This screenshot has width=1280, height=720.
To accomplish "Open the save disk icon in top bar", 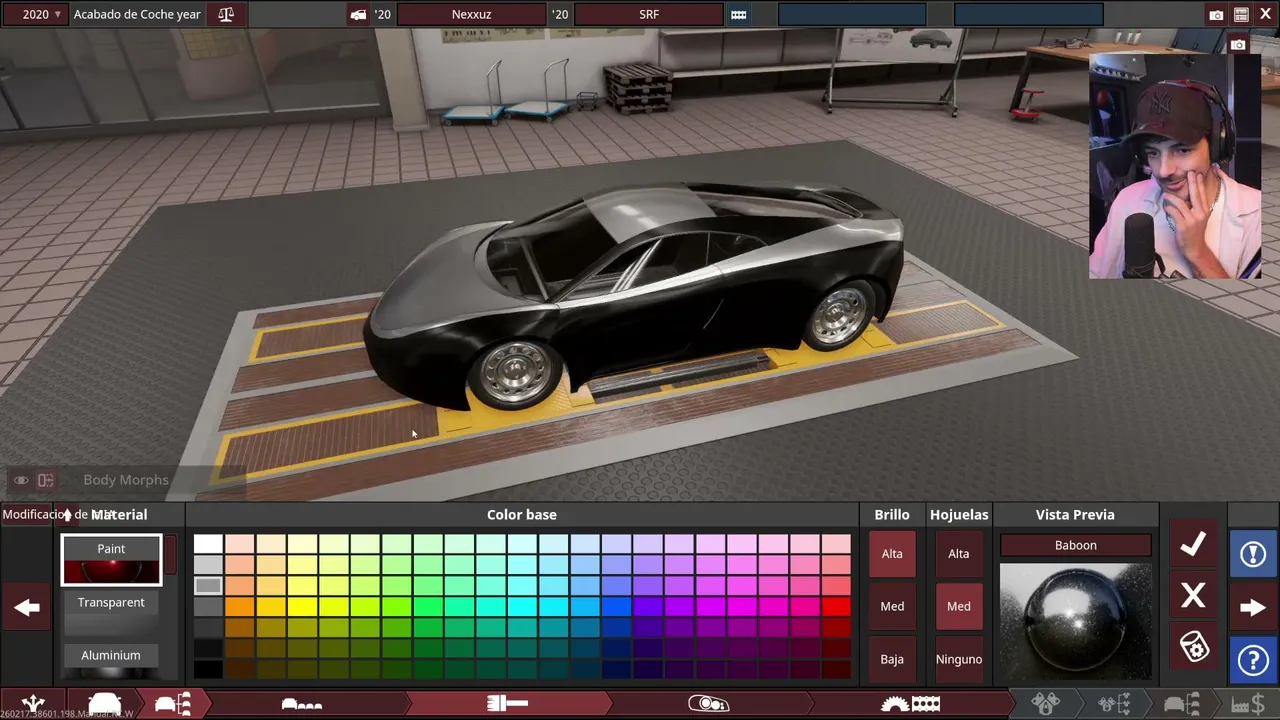I will click(1241, 15).
